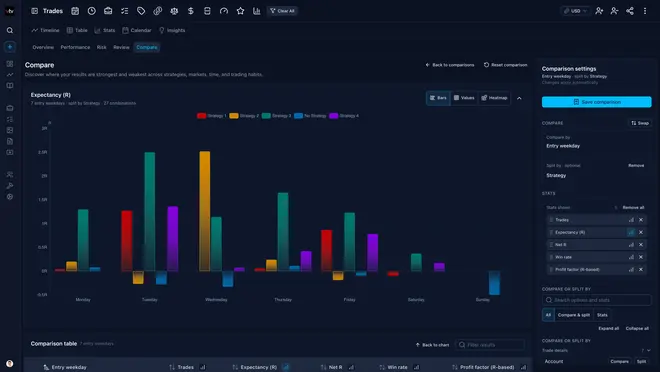Remove the Trades stat with its X
This screenshot has width=660, height=372.
(641, 220)
